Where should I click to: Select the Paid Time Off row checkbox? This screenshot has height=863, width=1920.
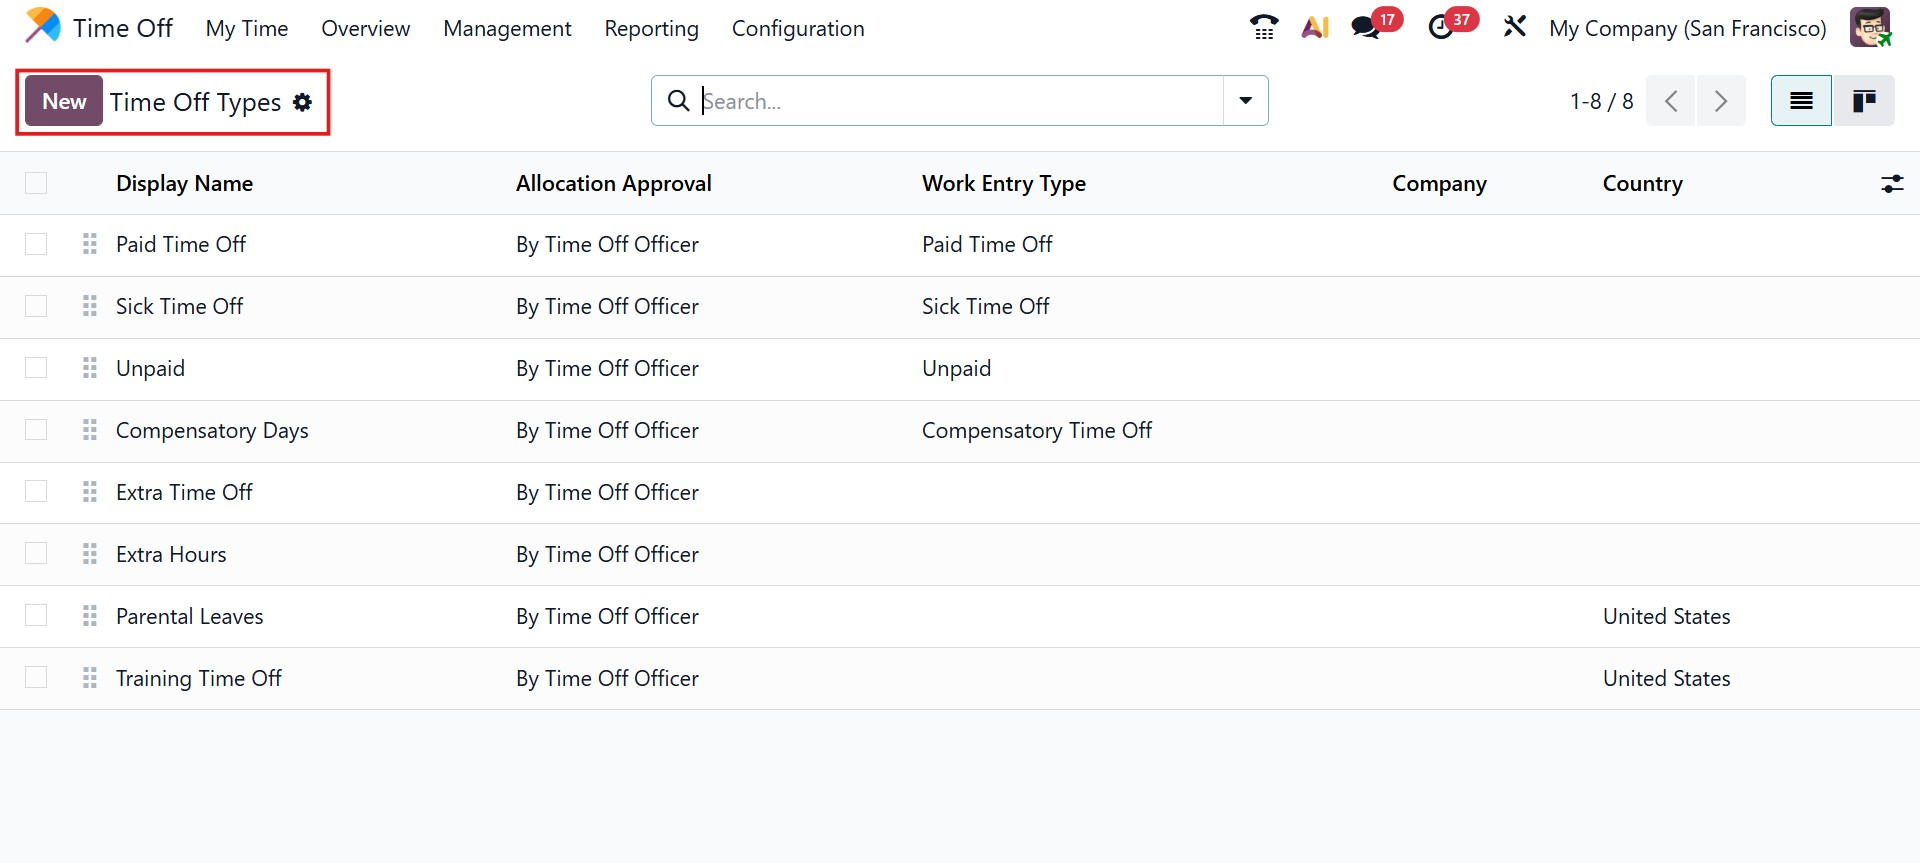pos(36,244)
